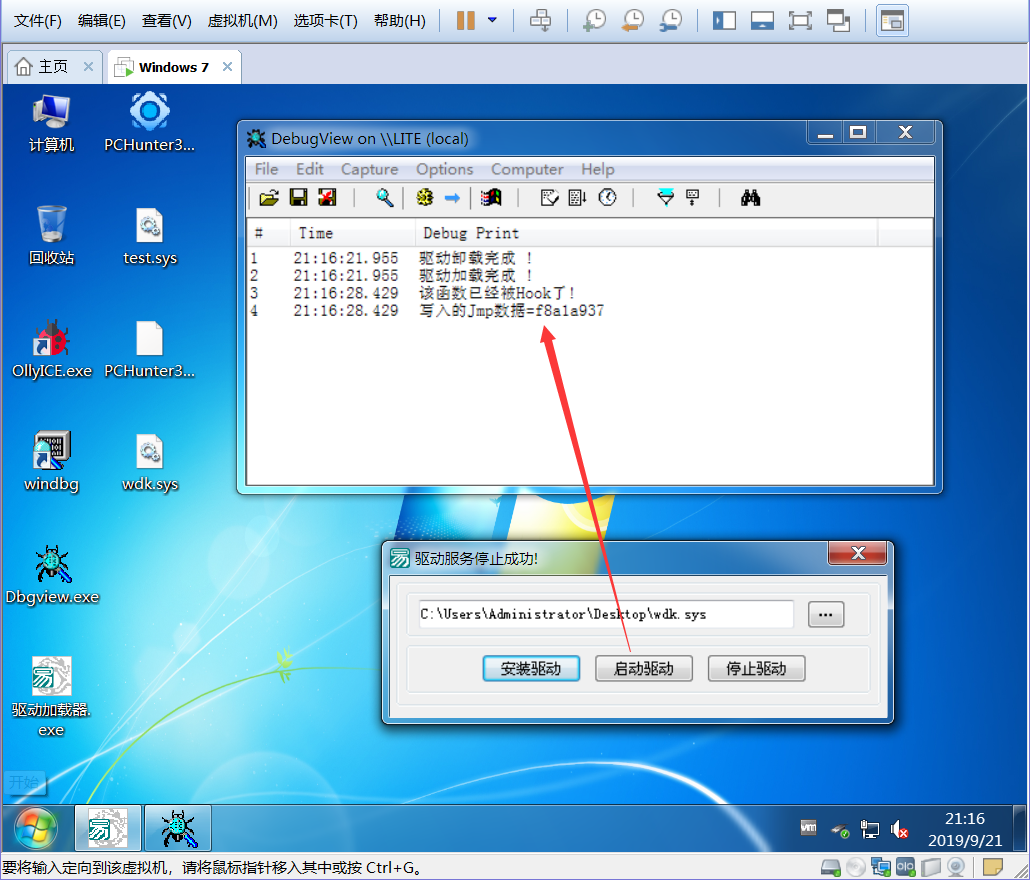This screenshot has width=1030, height=880.
Task: Toggle thumbnail bar icon in VMware toolbar
Action: click(762, 20)
